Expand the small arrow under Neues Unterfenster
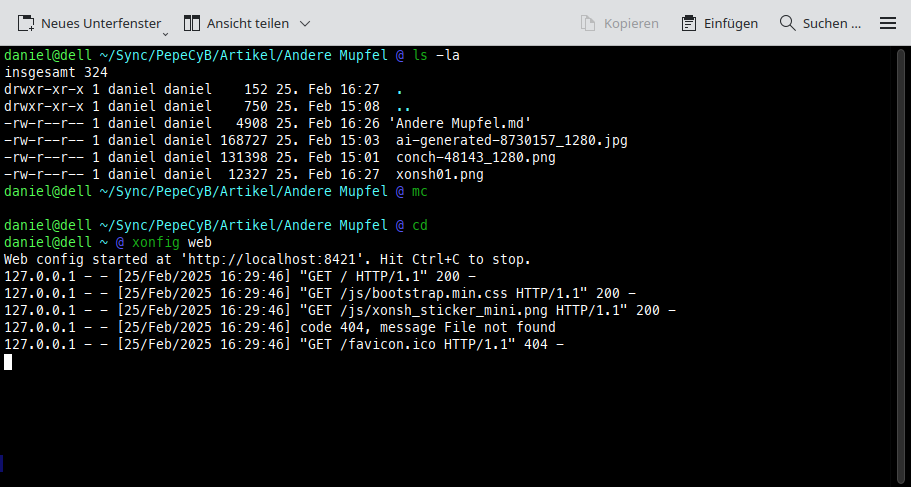The height and width of the screenshot is (487, 911). pos(165,32)
